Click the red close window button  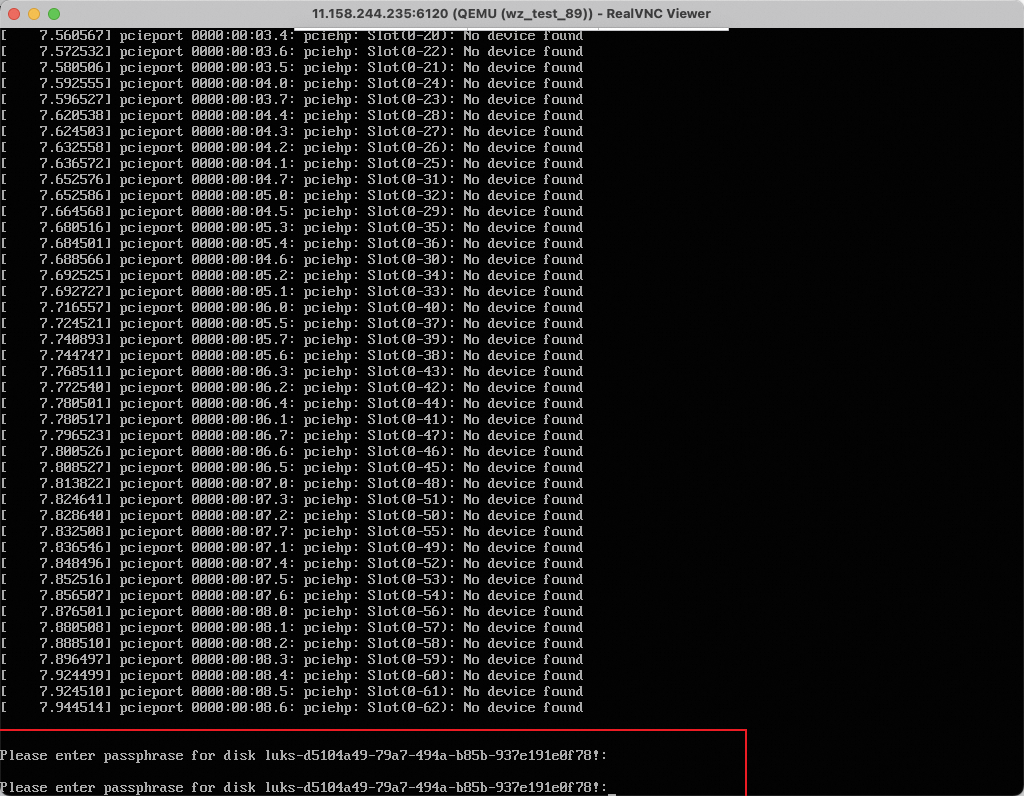13,14
